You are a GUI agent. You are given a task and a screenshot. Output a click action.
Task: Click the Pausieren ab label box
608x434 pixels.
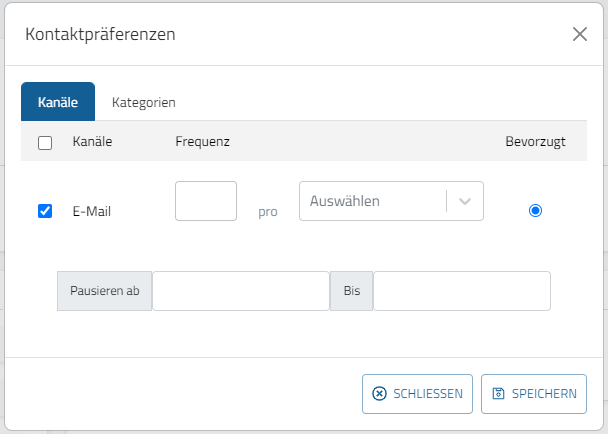click(105, 291)
